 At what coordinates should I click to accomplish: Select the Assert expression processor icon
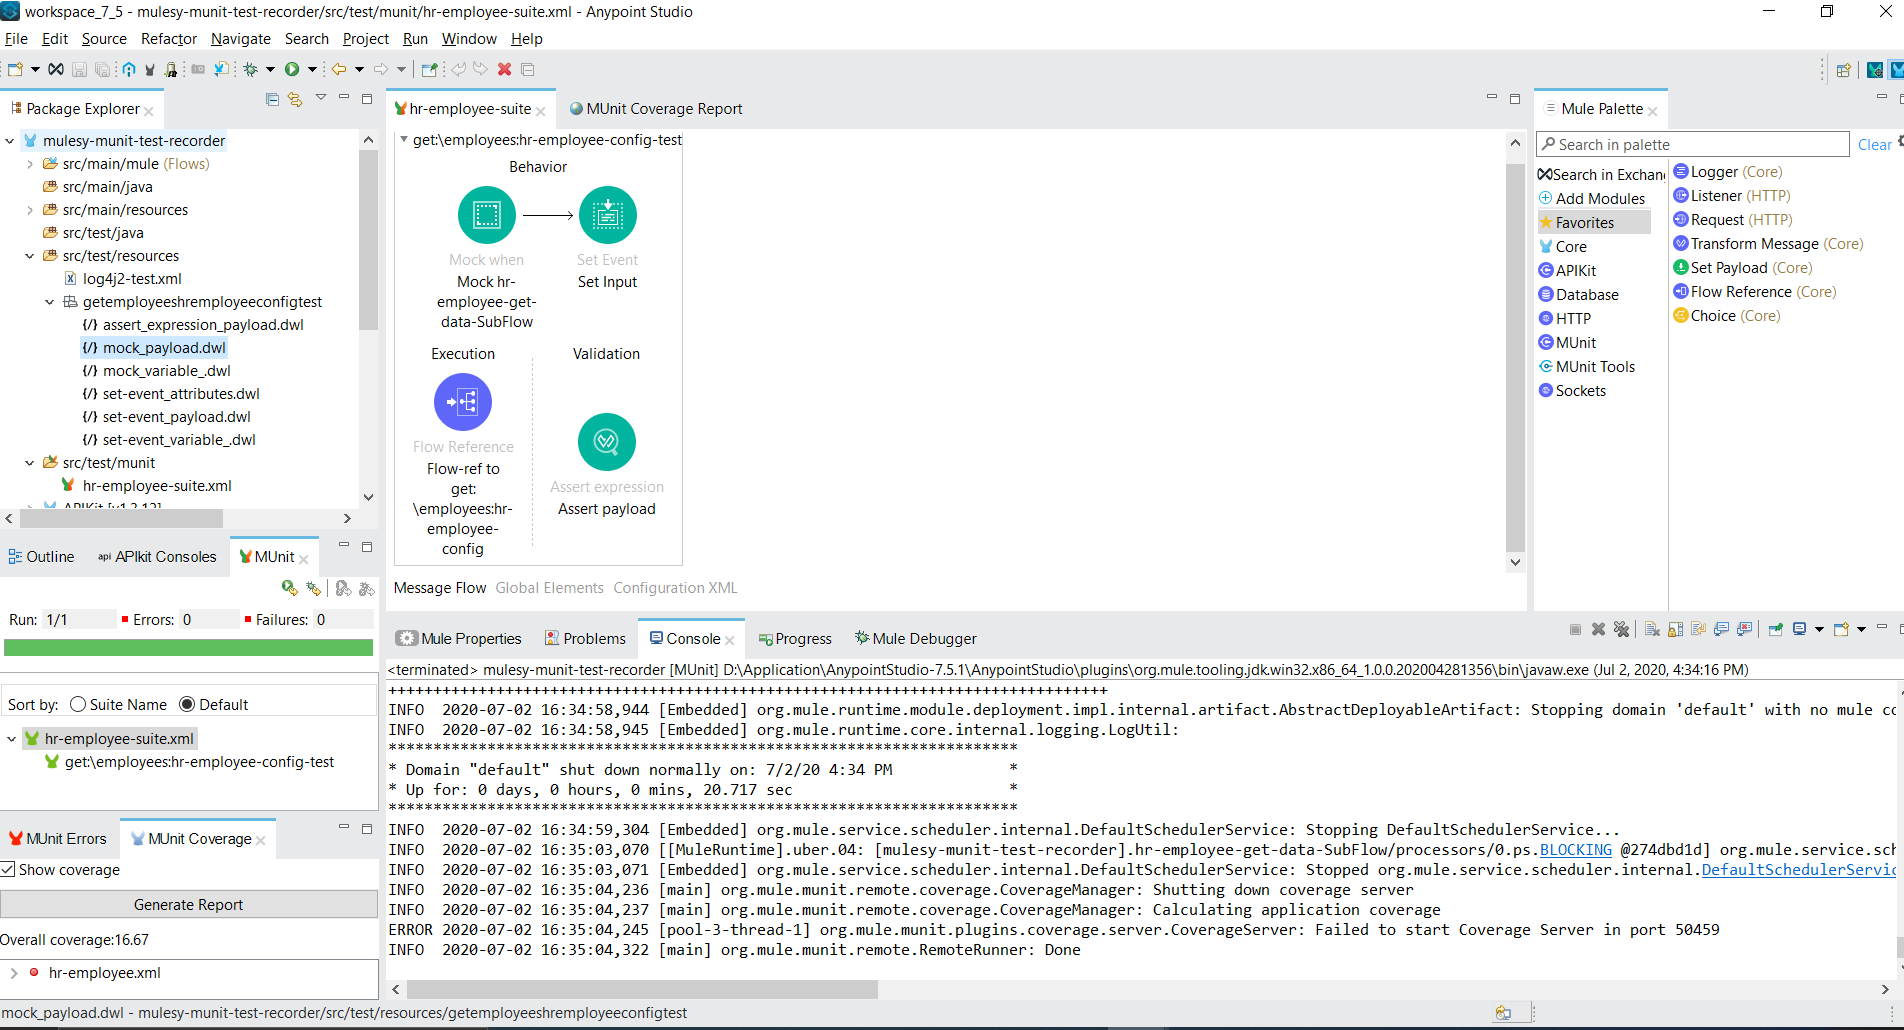tap(607, 442)
